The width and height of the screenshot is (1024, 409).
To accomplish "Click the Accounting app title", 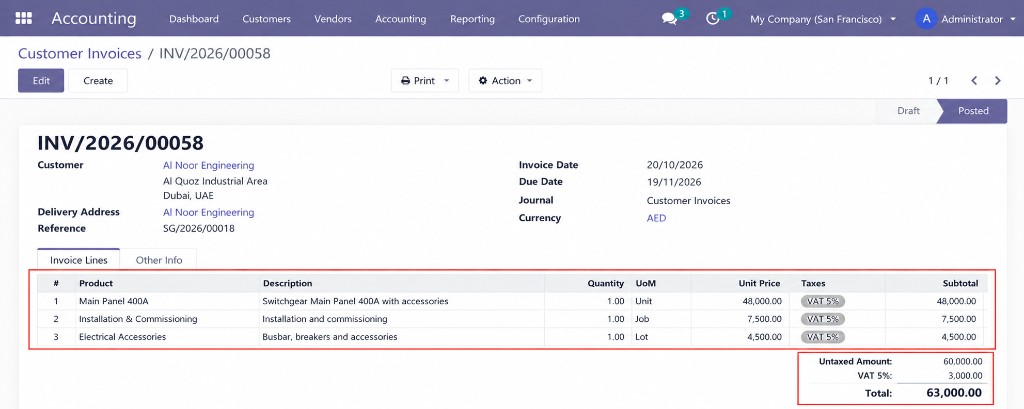I will [94, 18].
